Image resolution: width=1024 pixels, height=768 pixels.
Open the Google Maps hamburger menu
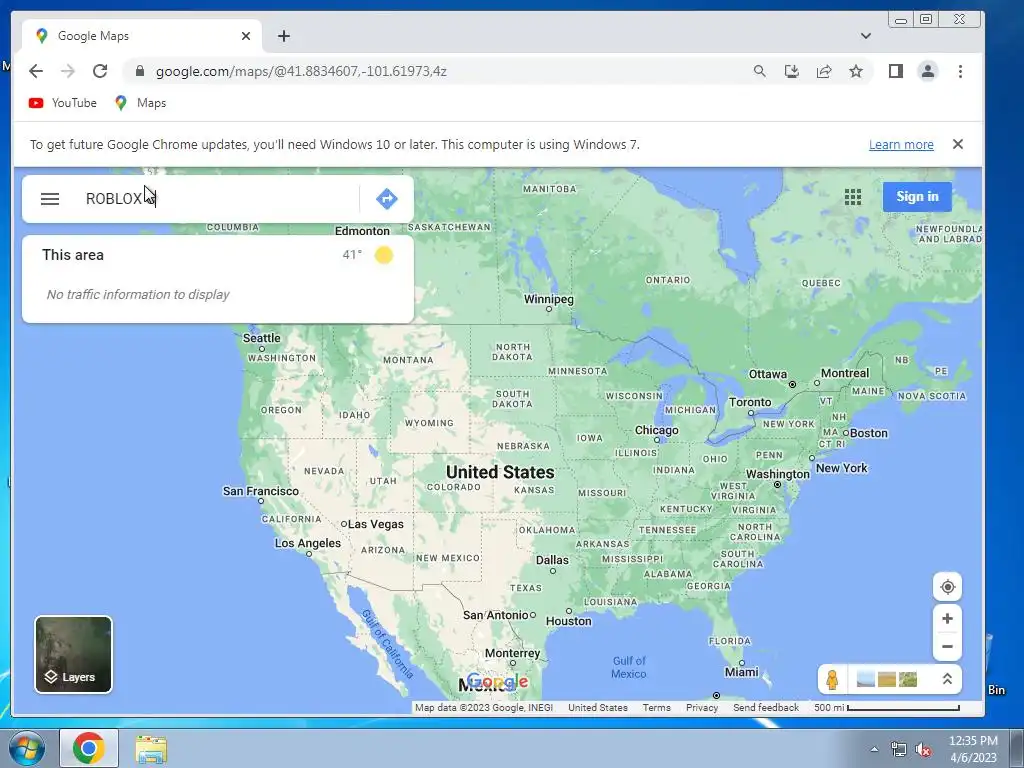coord(50,199)
